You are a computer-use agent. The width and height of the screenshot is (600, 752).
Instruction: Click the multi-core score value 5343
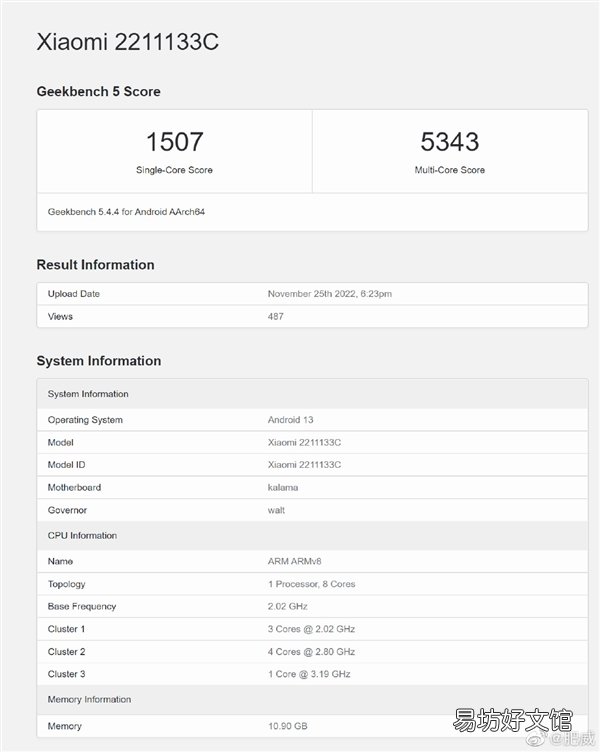(x=450, y=142)
